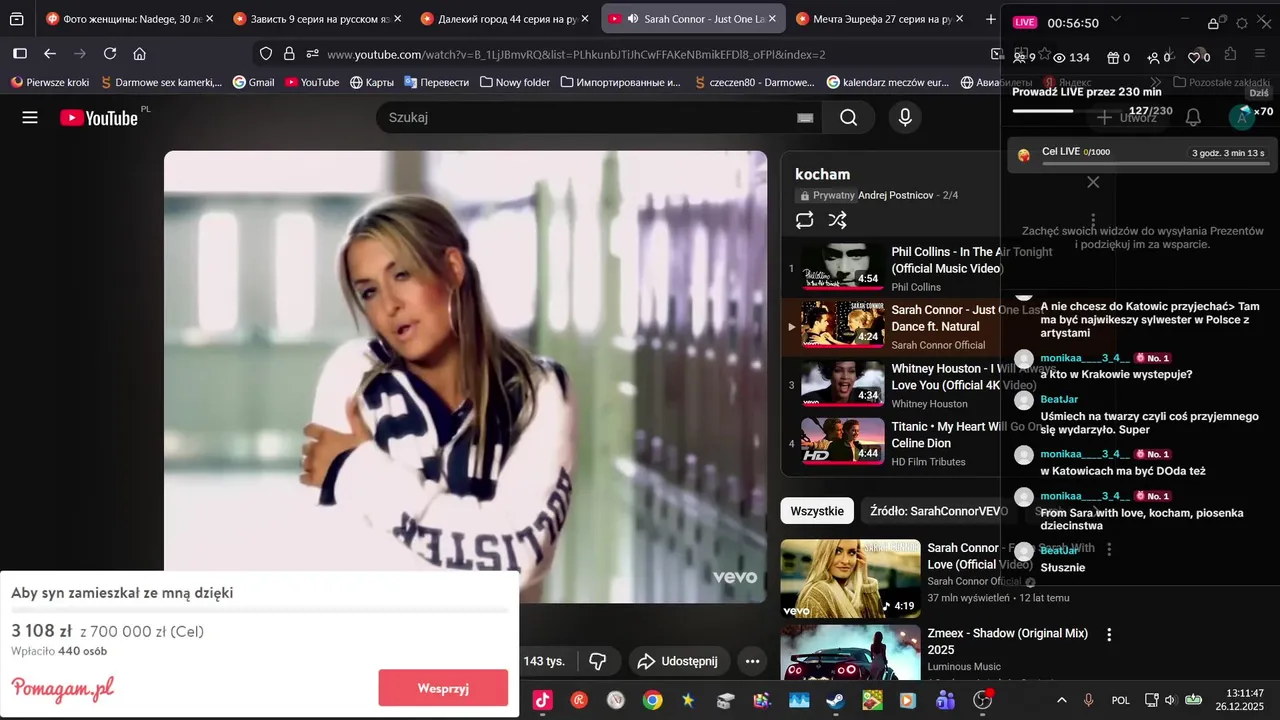Click the Udostępnij share button
Viewport: 1280px width, 720px height.
tap(679, 661)
